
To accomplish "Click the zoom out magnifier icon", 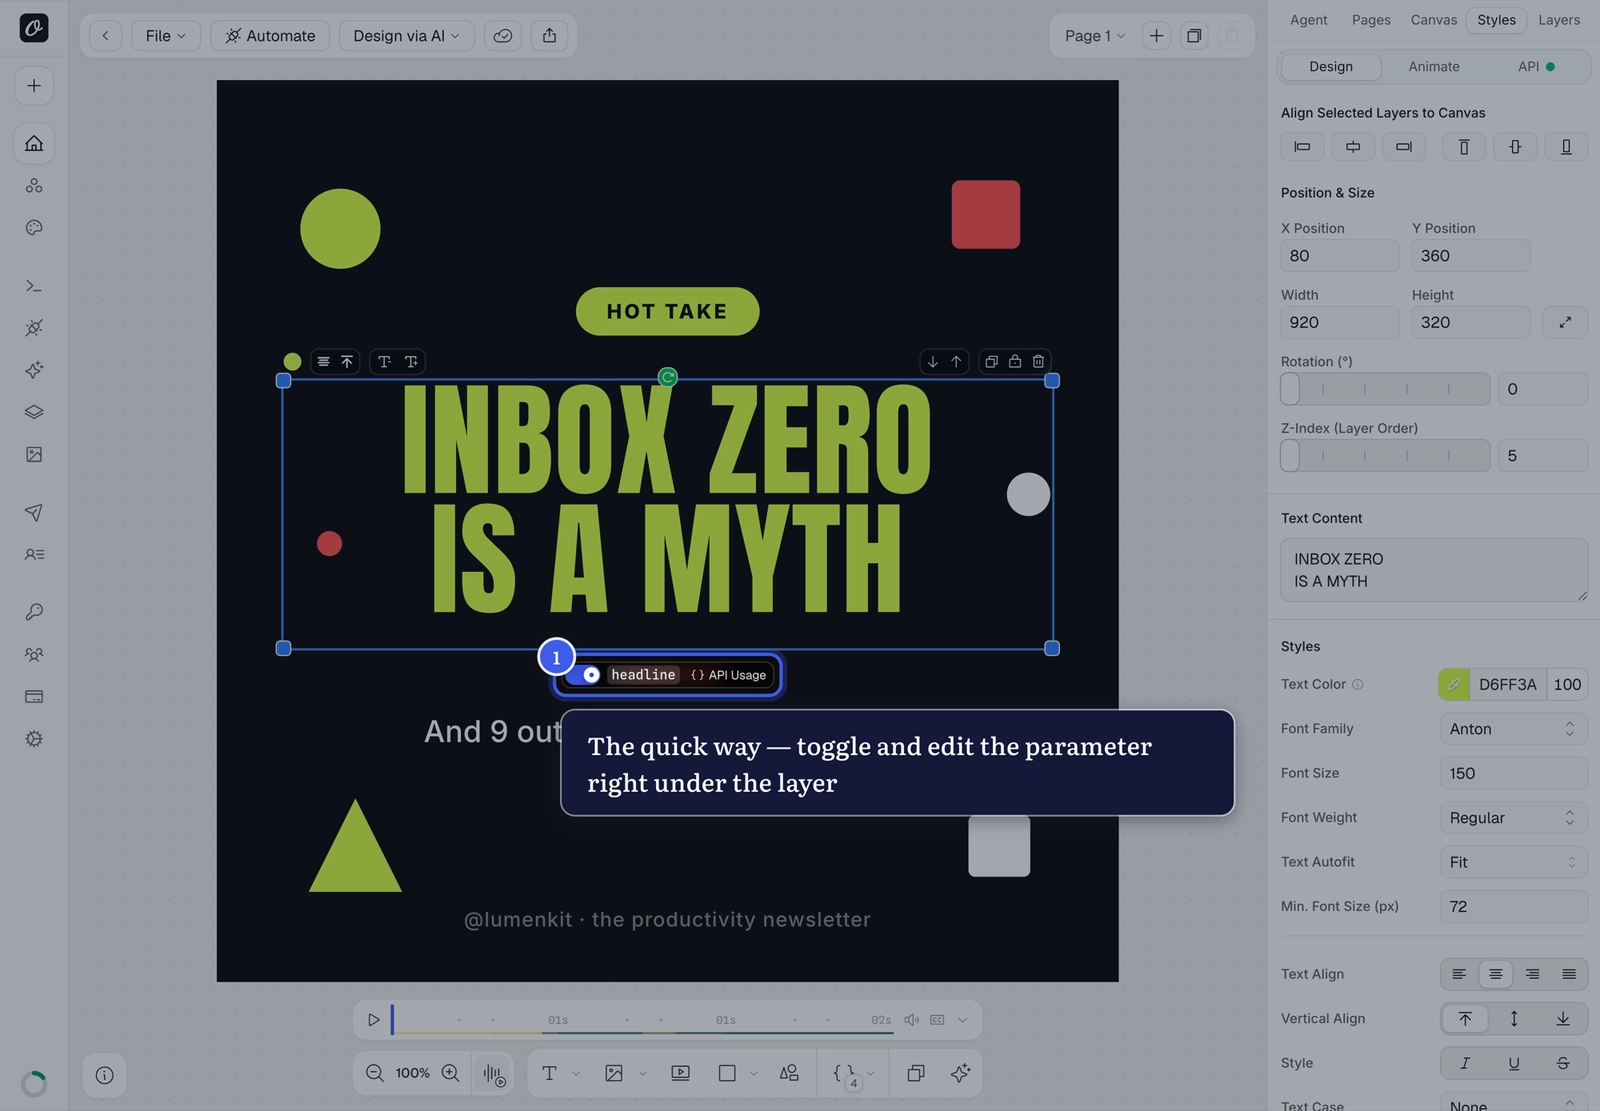I will point(375,1073).
